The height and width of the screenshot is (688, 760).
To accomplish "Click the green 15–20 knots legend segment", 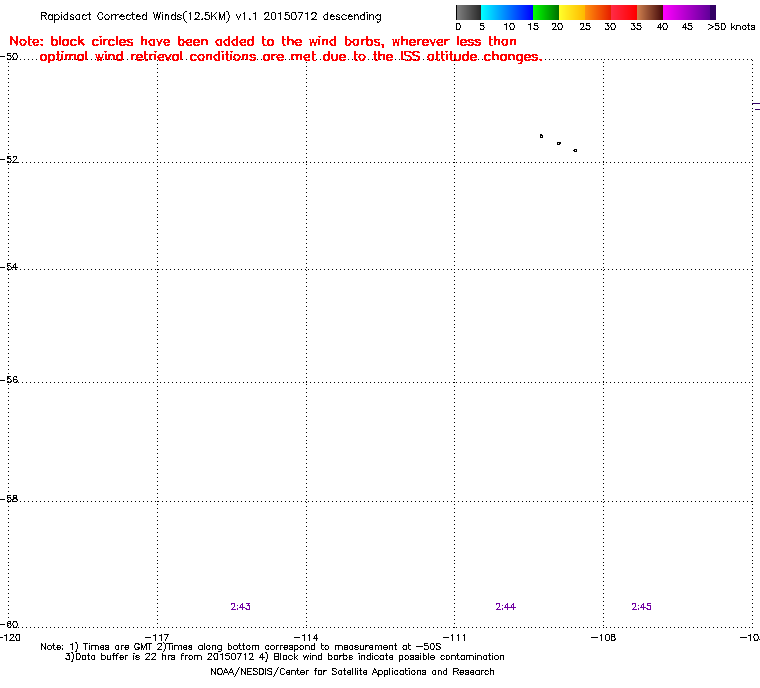I will pos(546,12).
